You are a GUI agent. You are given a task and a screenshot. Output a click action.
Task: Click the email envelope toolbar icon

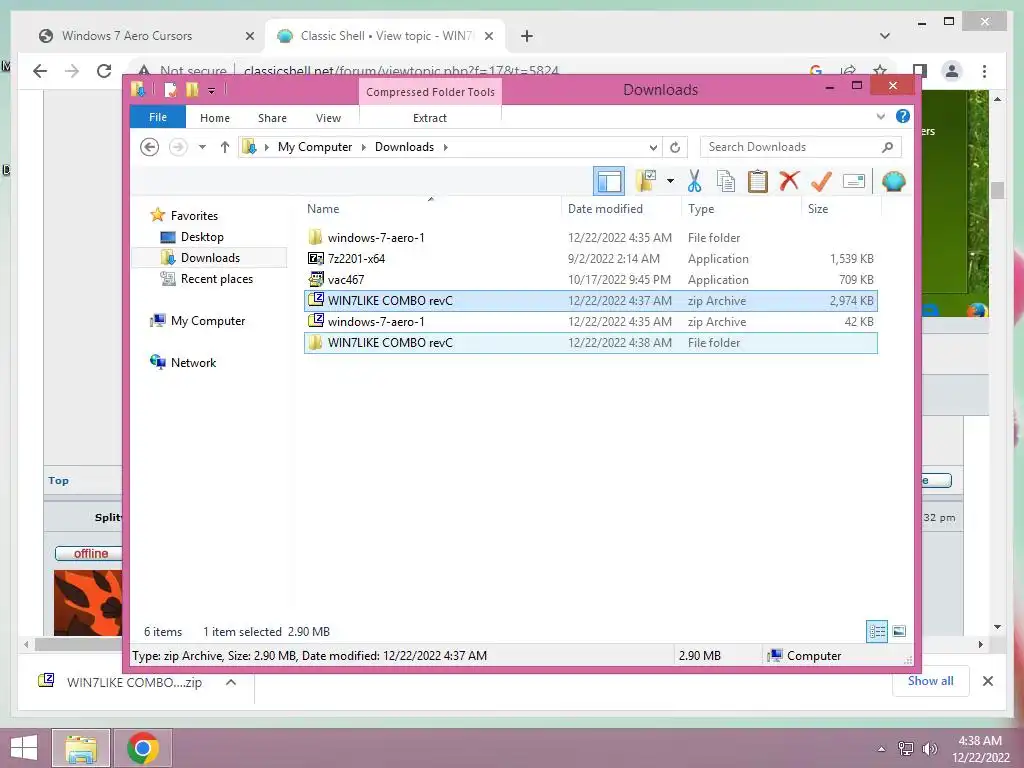point(854,181)
